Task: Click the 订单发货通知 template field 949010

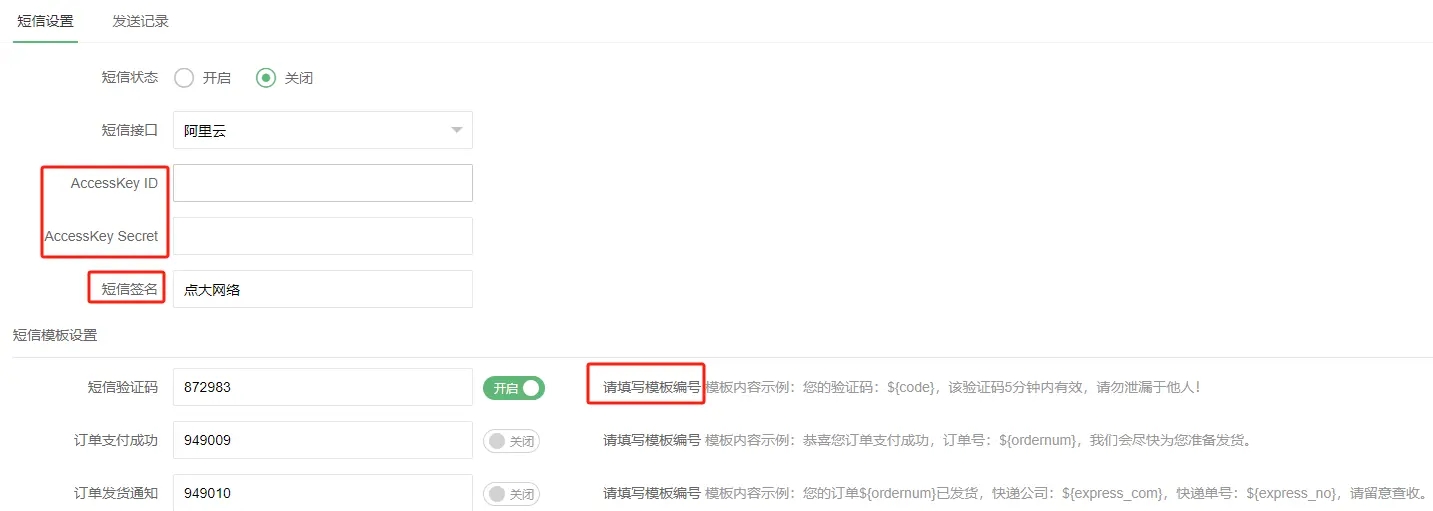Action: point(323,493)
